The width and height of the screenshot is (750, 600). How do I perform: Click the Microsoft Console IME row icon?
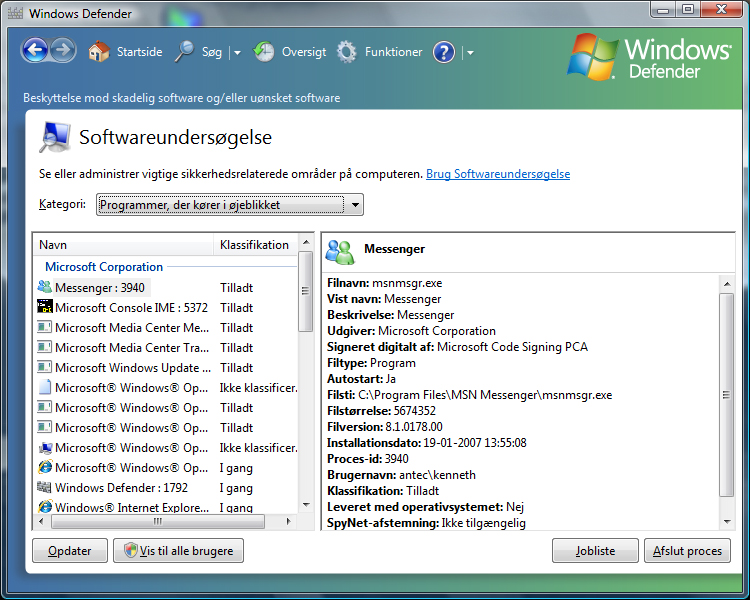(44, 307)
